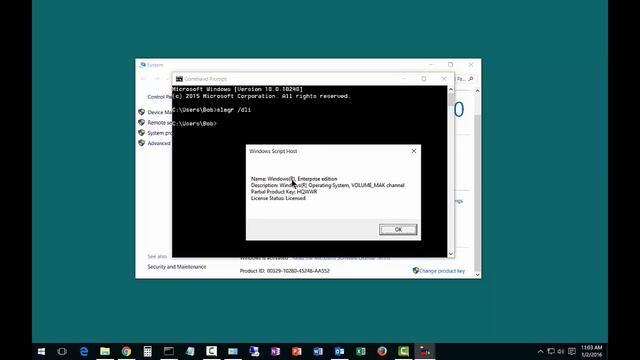The image size is (640, 360).
Task: Click the VOLUME_MAK channel Description line
Action: [327, 185]
